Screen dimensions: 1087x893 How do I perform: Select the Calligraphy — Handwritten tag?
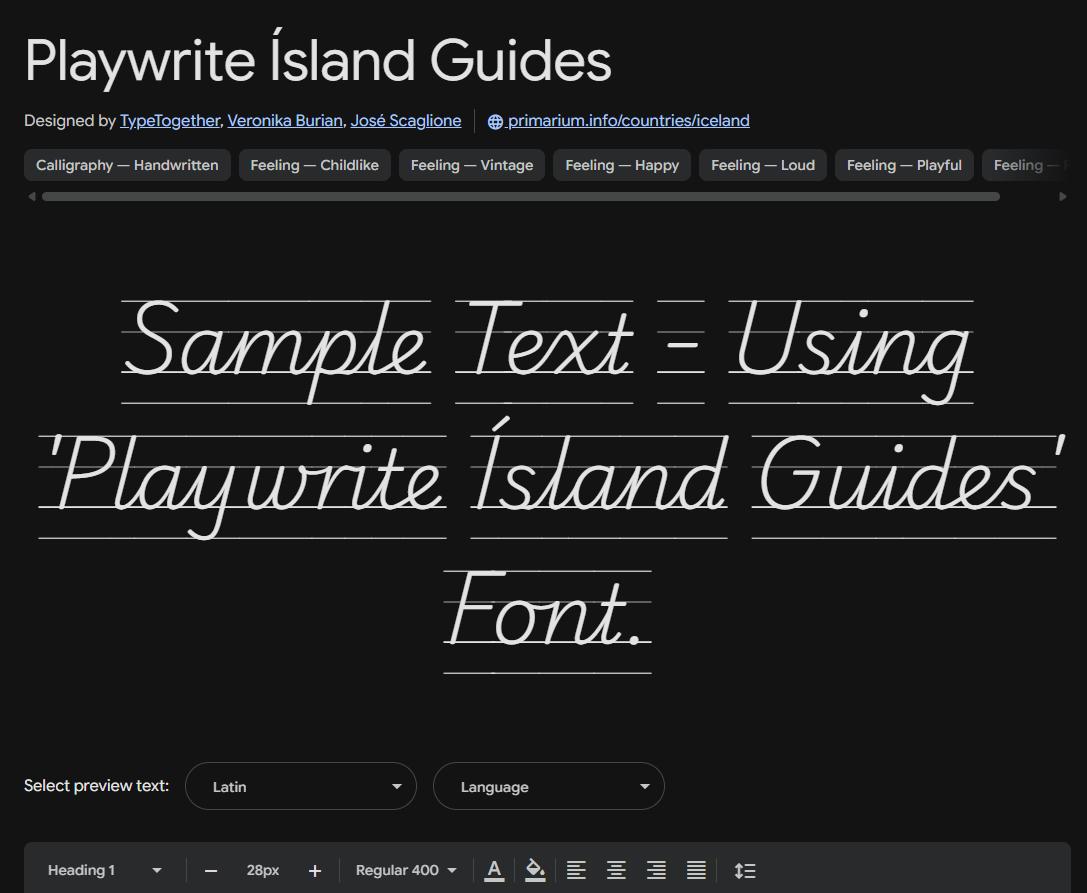pos(127,165)
